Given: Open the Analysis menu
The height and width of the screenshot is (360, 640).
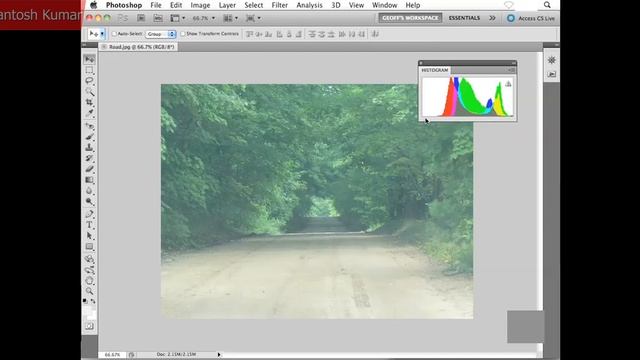Looking at the screenshot, I should click(x=309, y=5).
